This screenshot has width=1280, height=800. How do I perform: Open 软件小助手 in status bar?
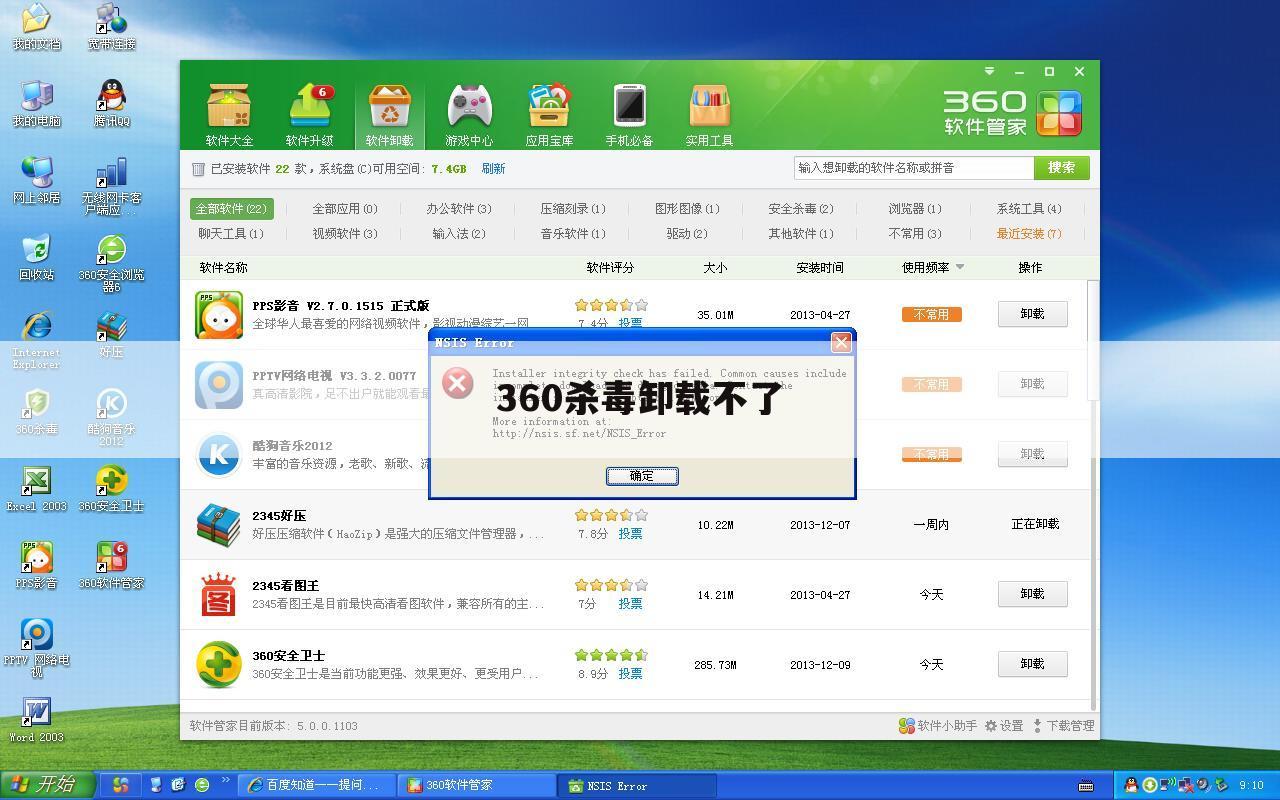pyautogui.click(x=937, y=726)
